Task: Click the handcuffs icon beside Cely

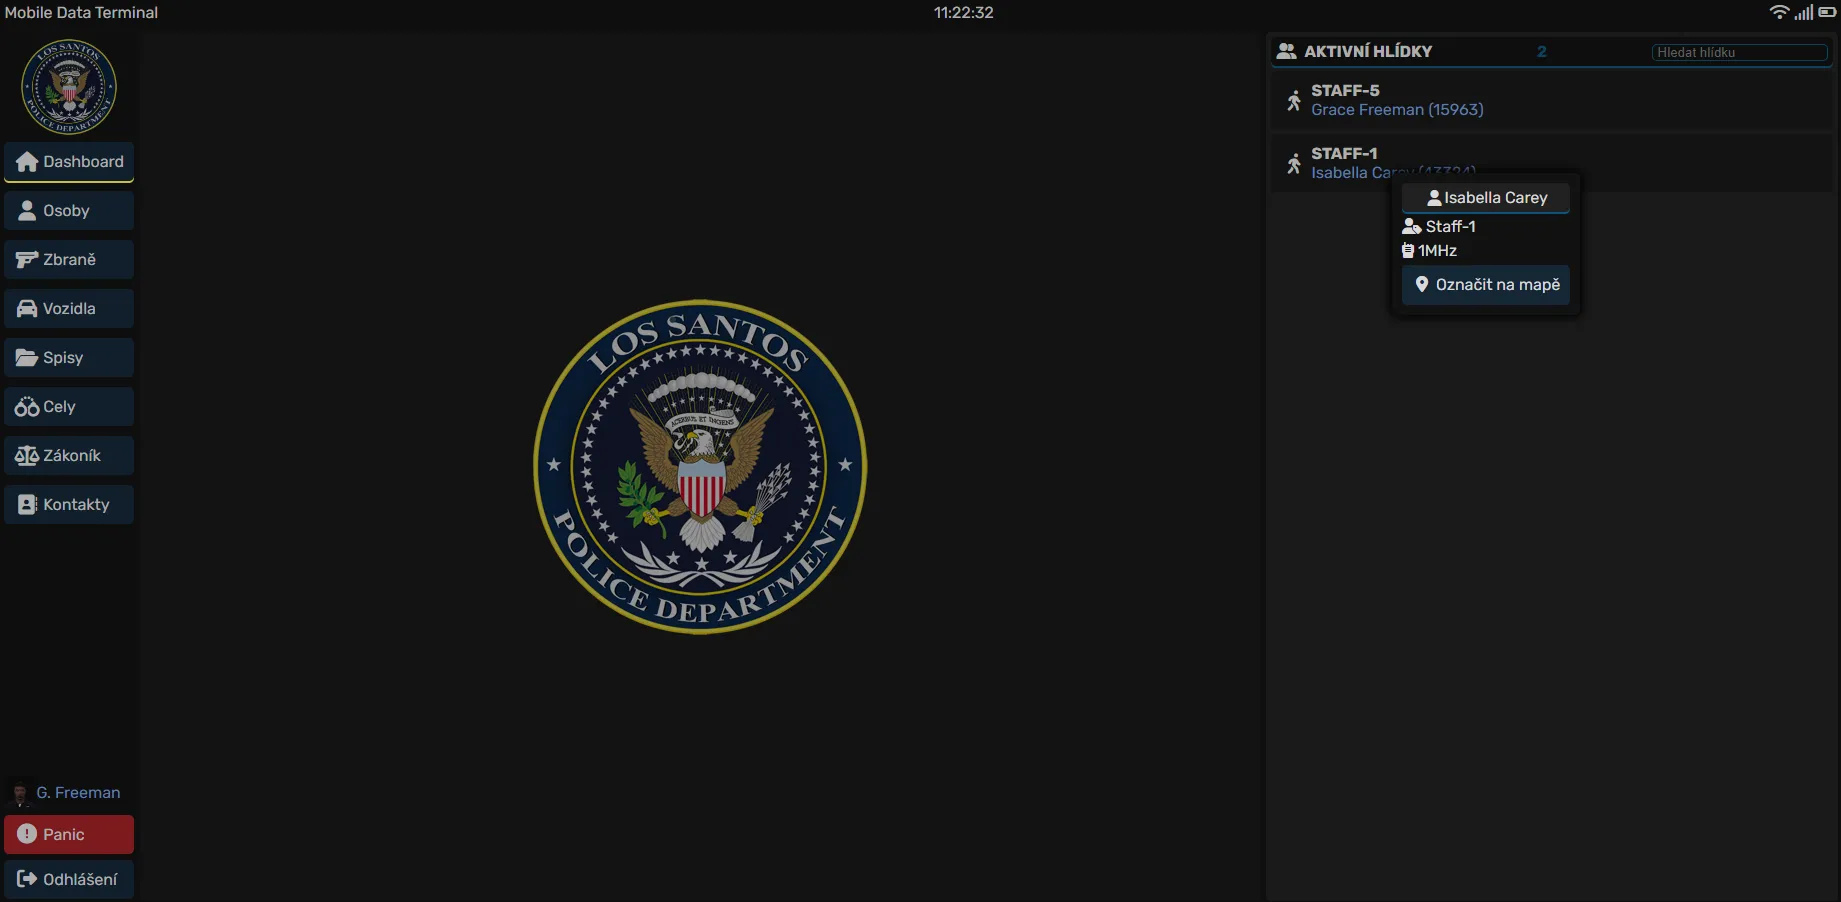Action: 27,407
